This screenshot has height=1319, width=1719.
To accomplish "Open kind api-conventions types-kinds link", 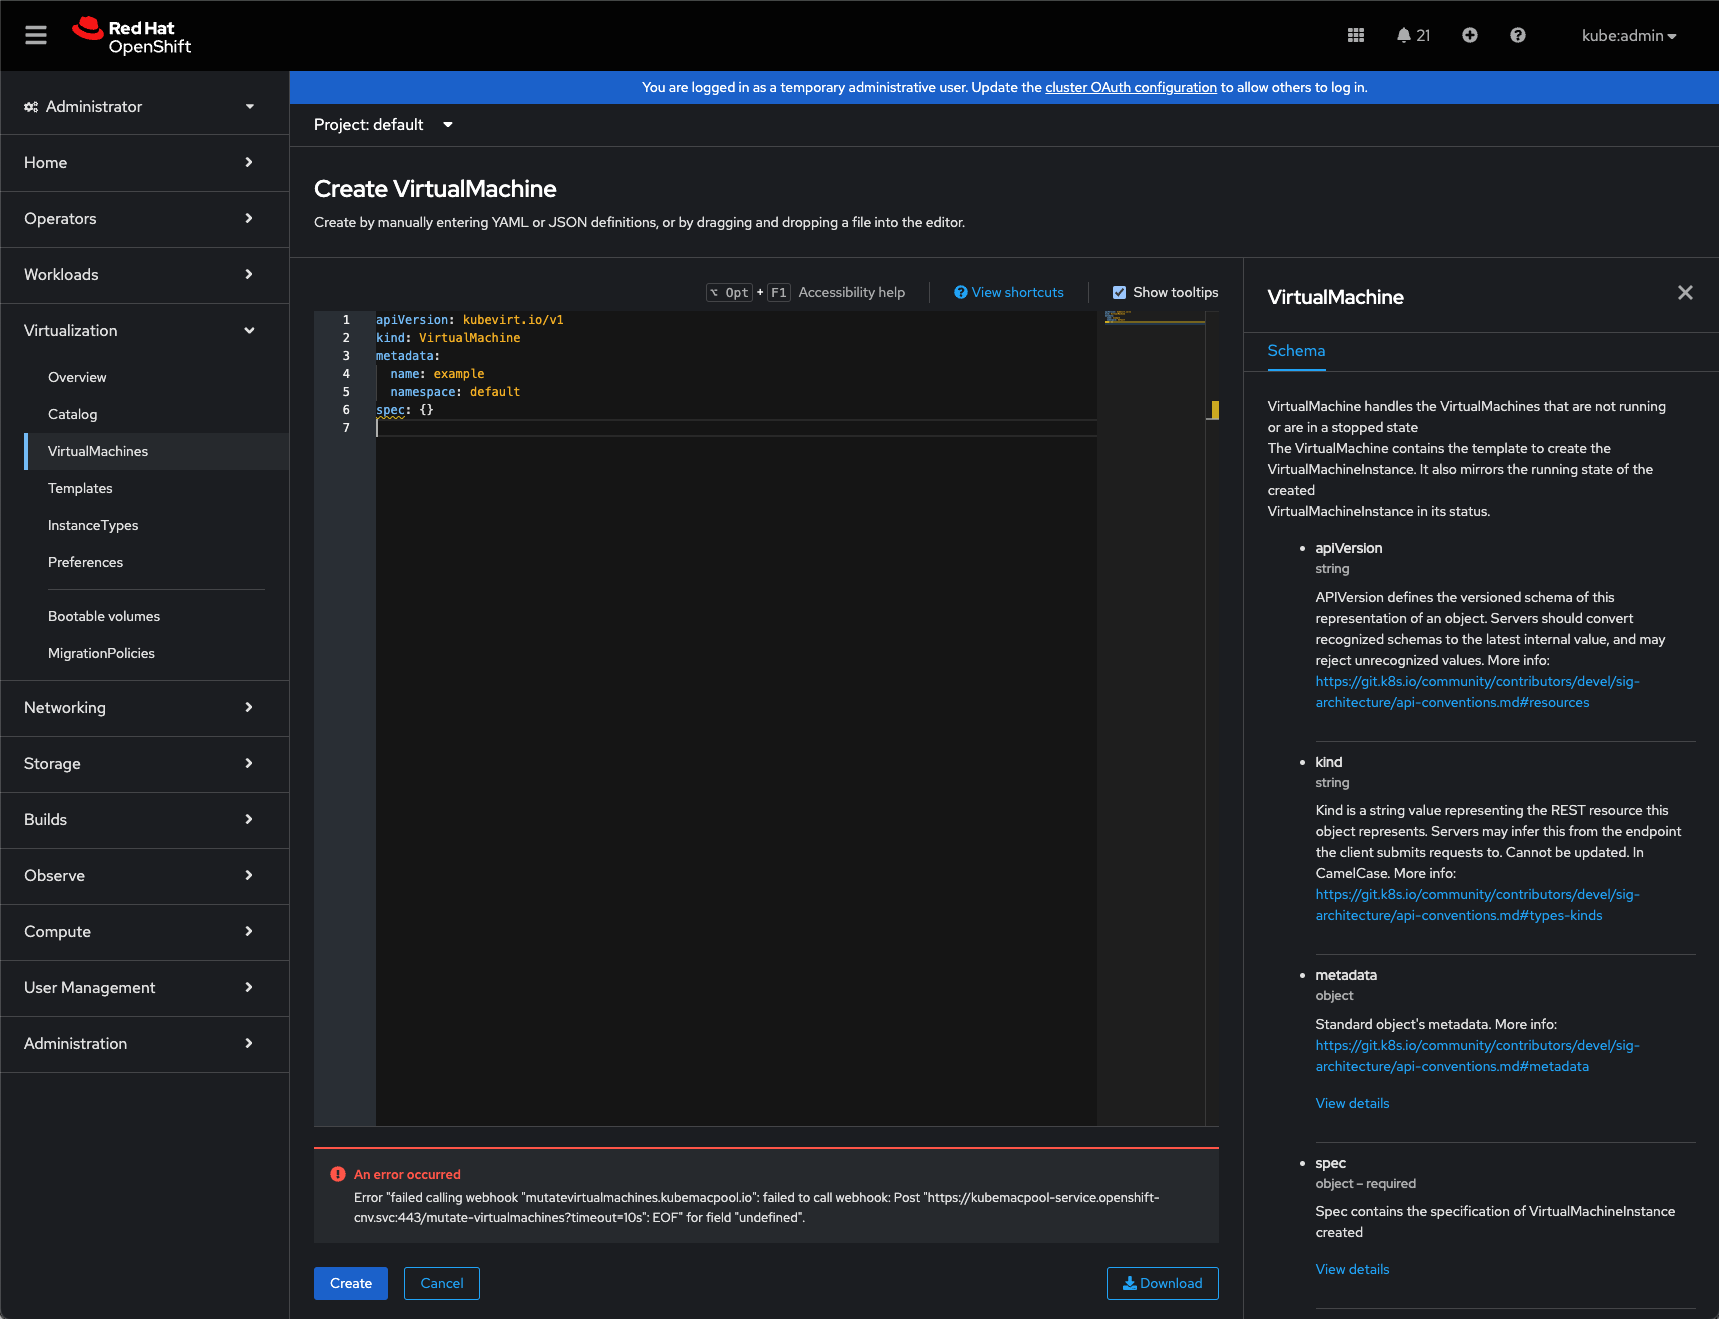I will coord(1477,905).
